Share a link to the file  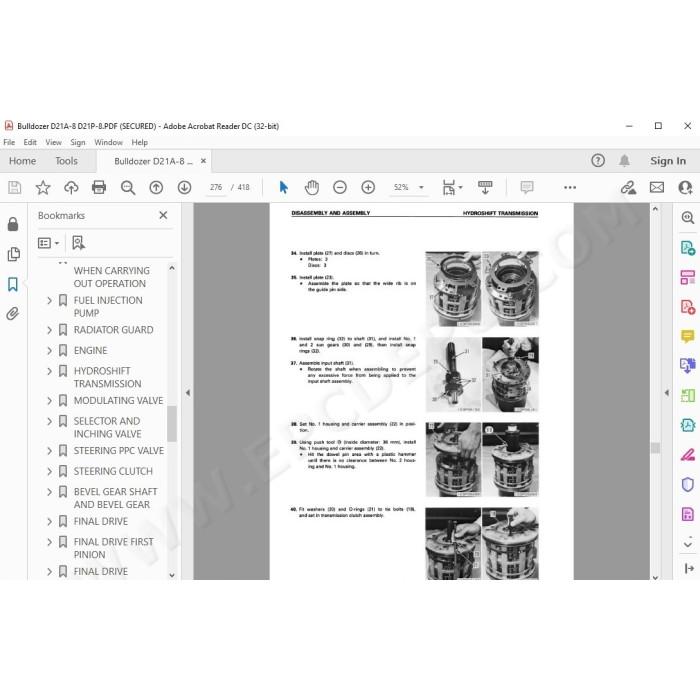click(629, 187)
